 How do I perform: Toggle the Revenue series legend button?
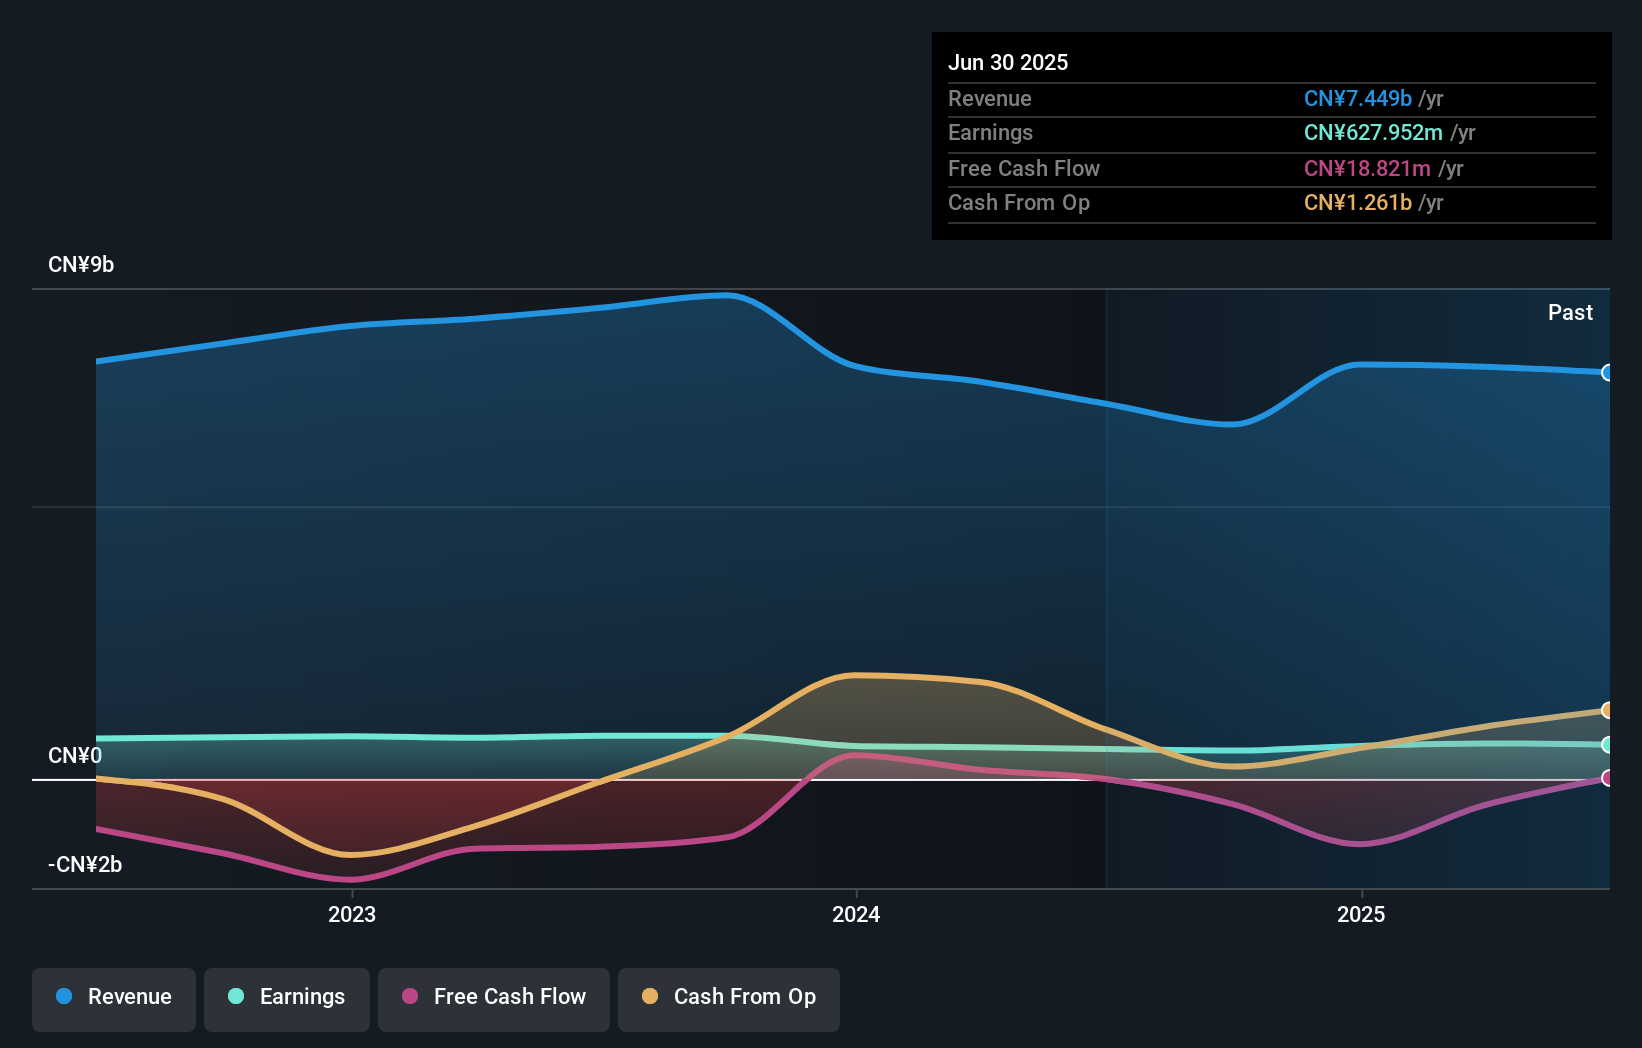coord(114,998)
